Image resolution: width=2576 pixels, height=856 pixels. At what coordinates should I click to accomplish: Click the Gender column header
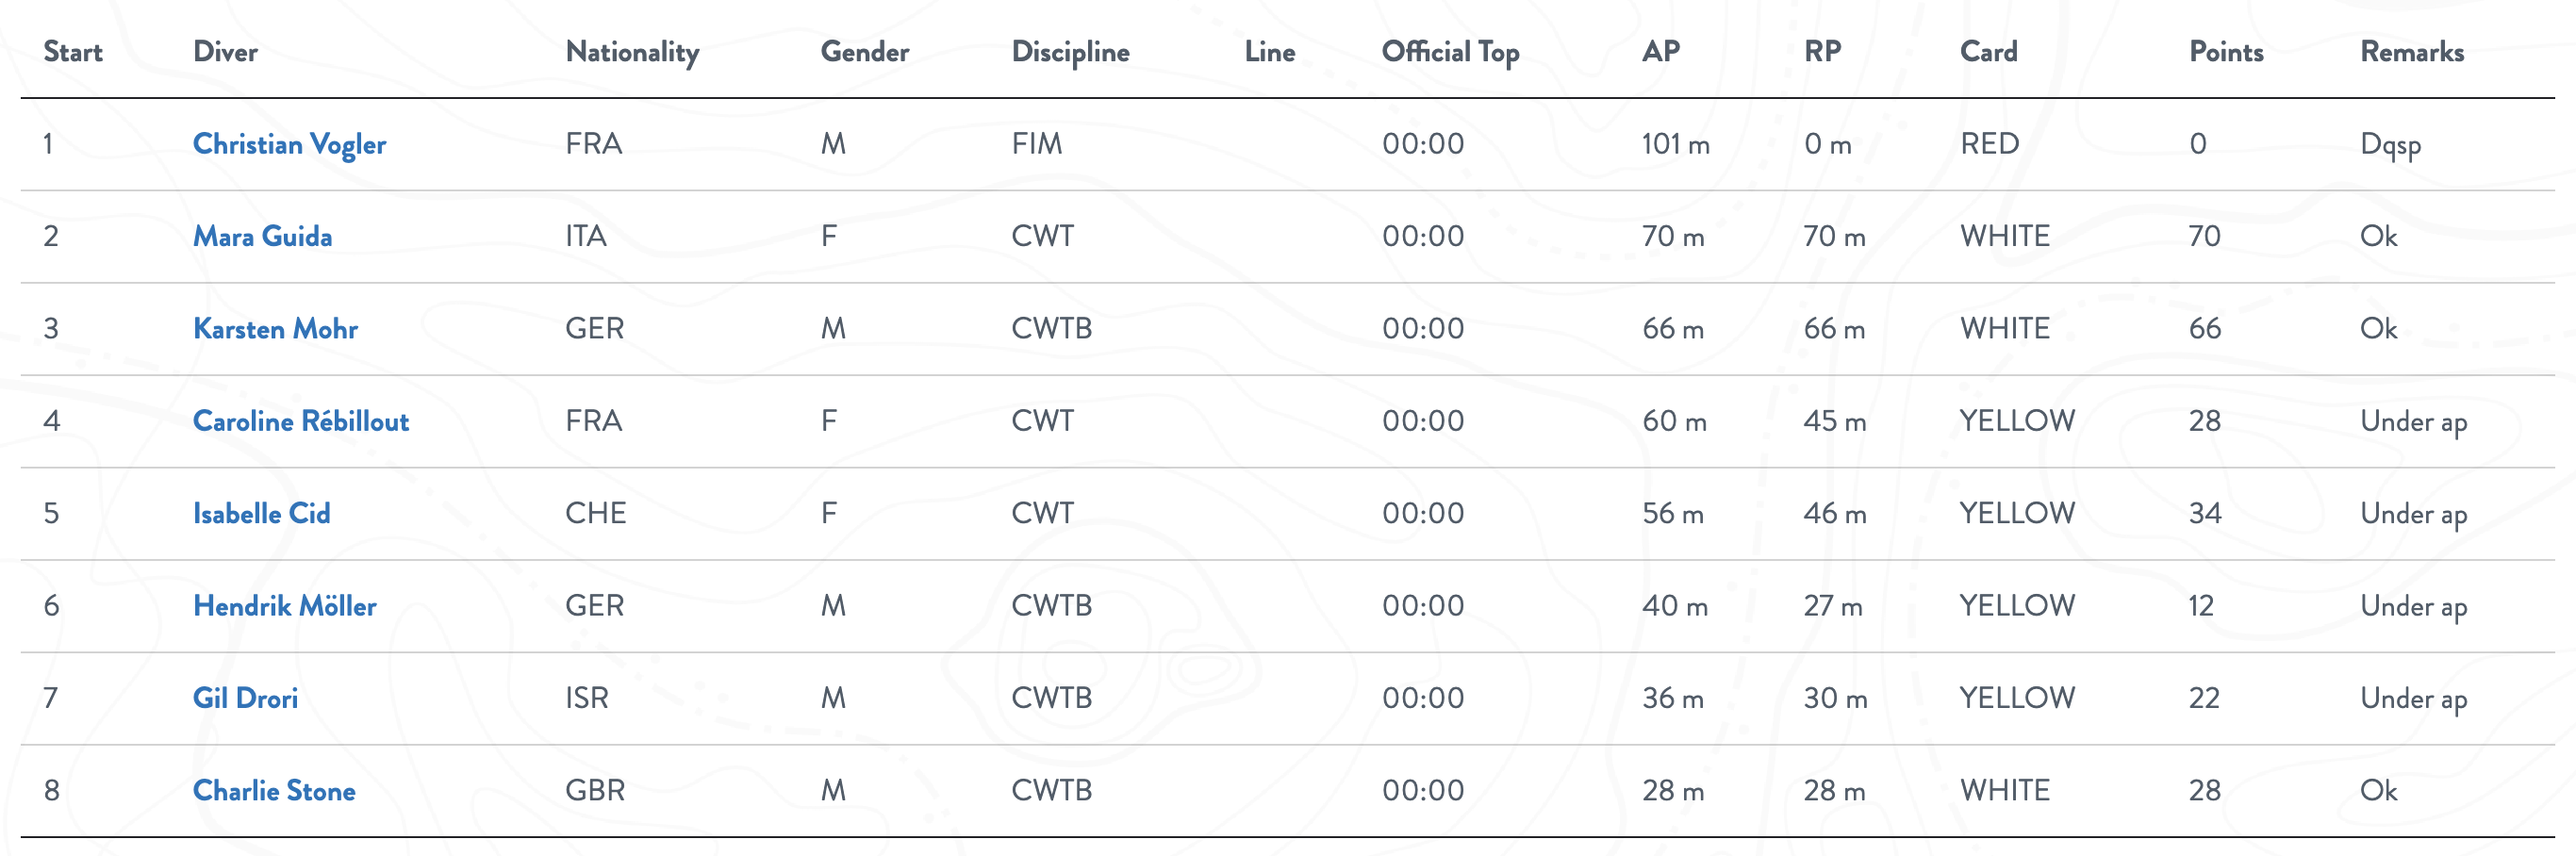click(864, 52)
